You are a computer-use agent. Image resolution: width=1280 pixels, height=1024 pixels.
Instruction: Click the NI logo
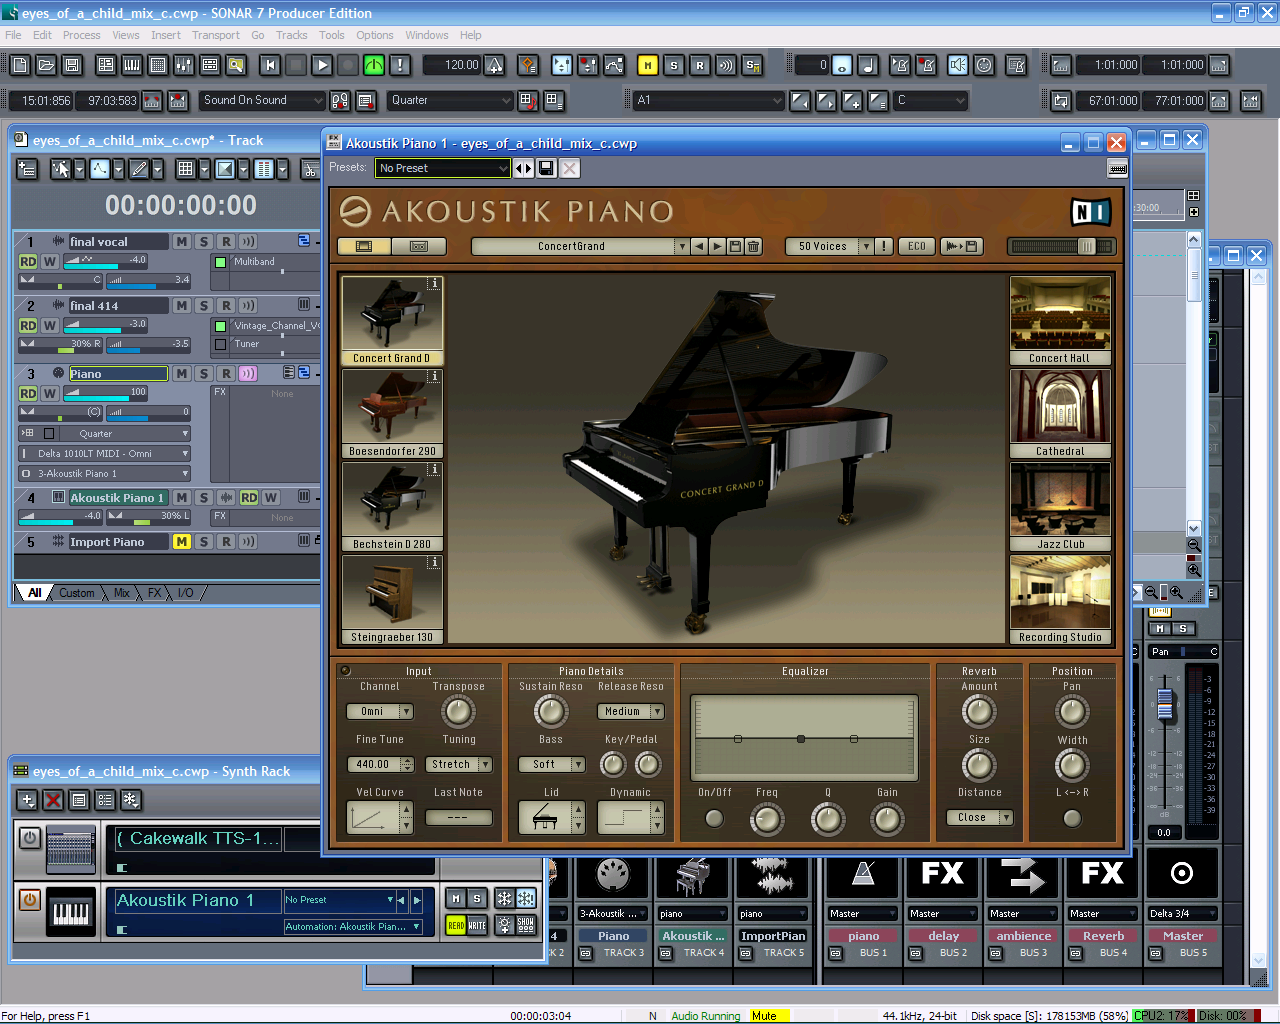(x=1090, y=212)
